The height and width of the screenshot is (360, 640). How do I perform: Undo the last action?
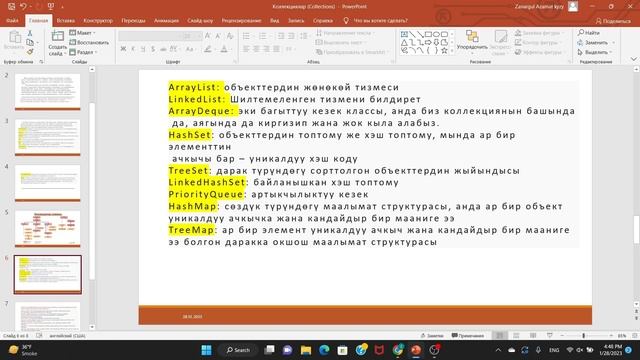23,6
